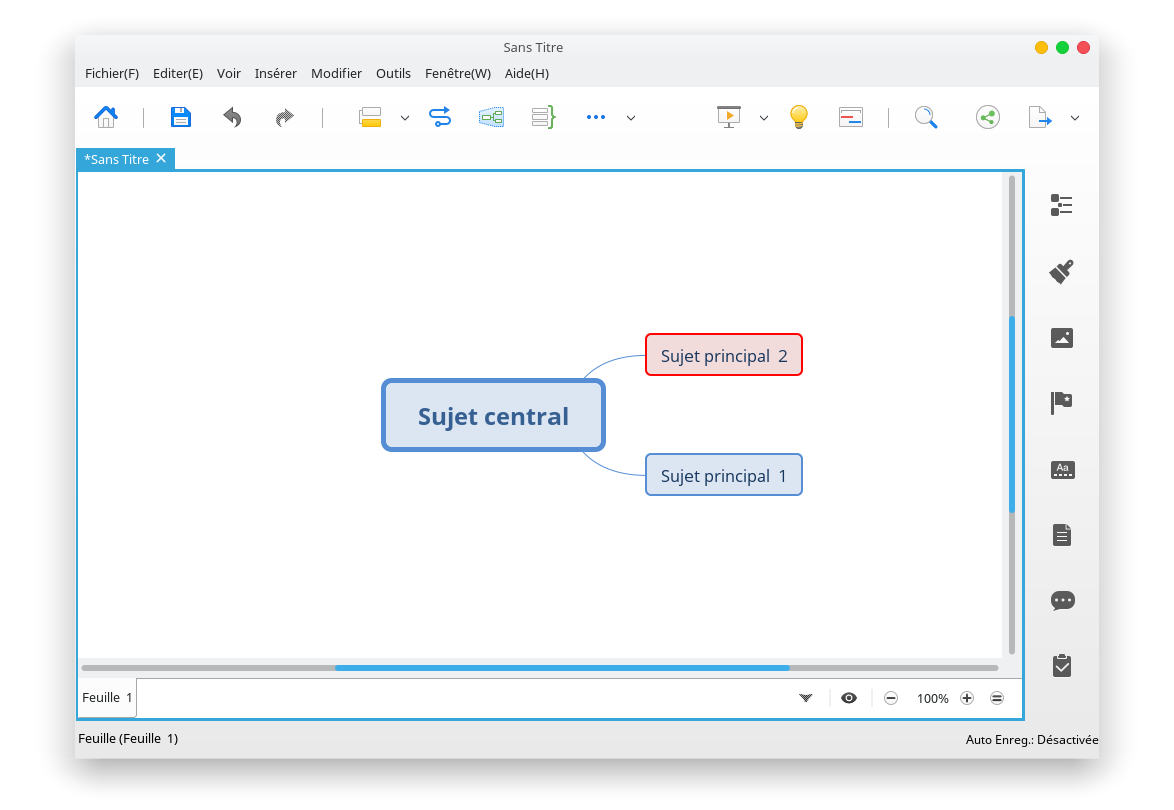Toggle the eye visibility icon in the status bar

(x=849, y=698)
